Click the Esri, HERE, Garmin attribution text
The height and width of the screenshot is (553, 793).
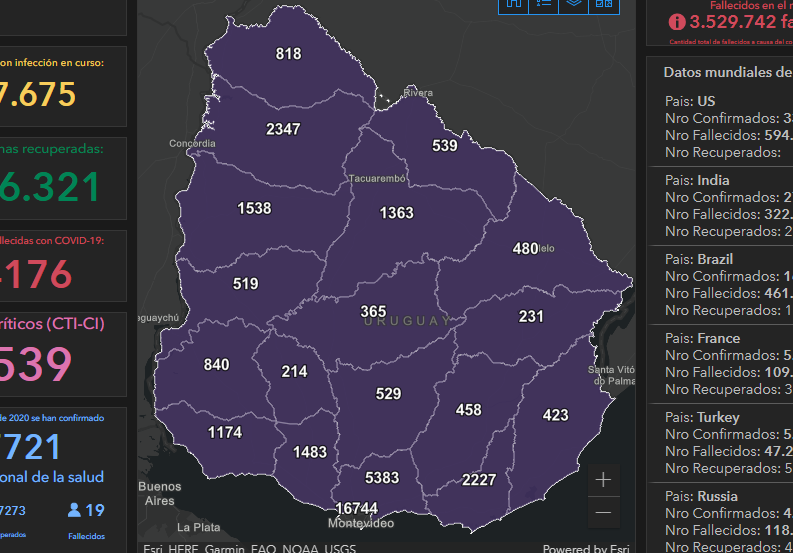pyautogui.click(x=249, y=548)
